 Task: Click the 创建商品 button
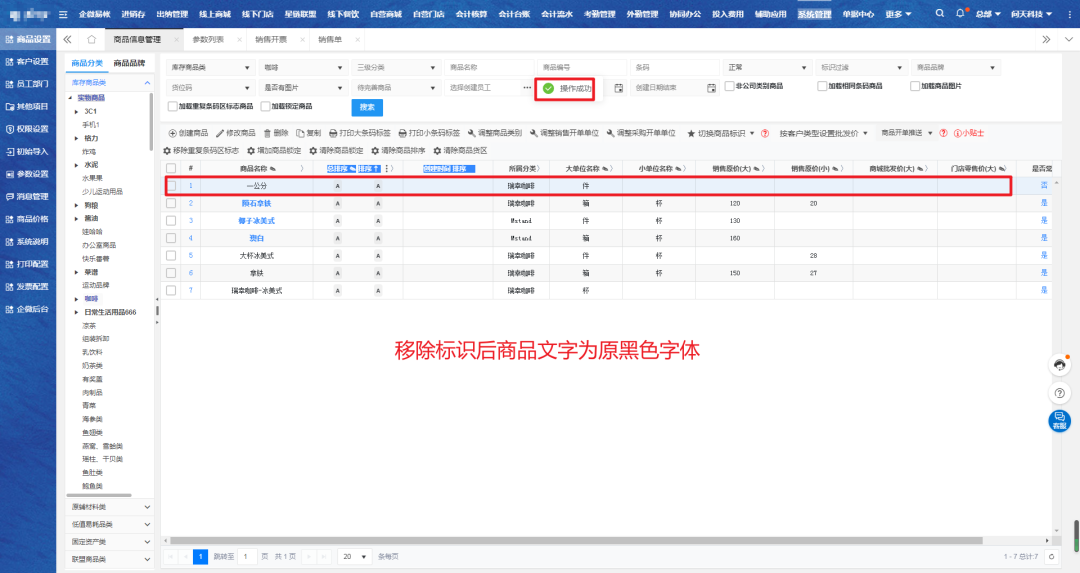186,133
